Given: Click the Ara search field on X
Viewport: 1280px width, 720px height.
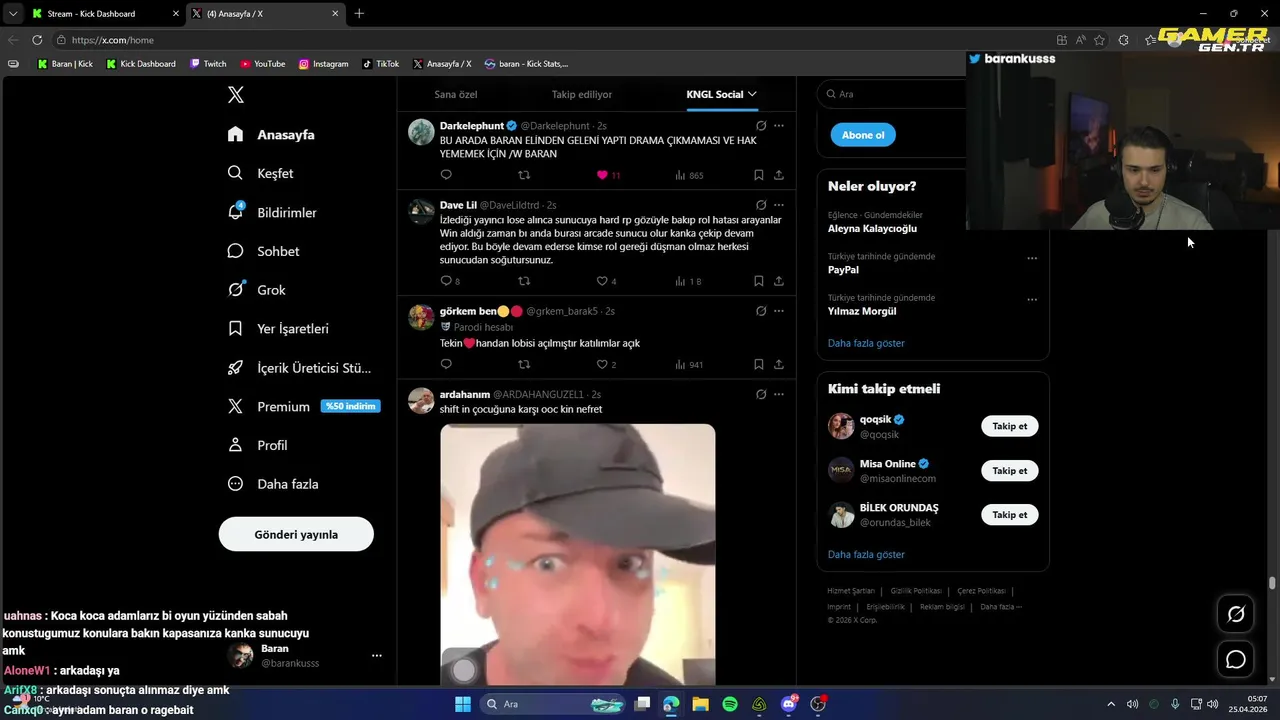Looking at the screenshot, I should point(891,94).
